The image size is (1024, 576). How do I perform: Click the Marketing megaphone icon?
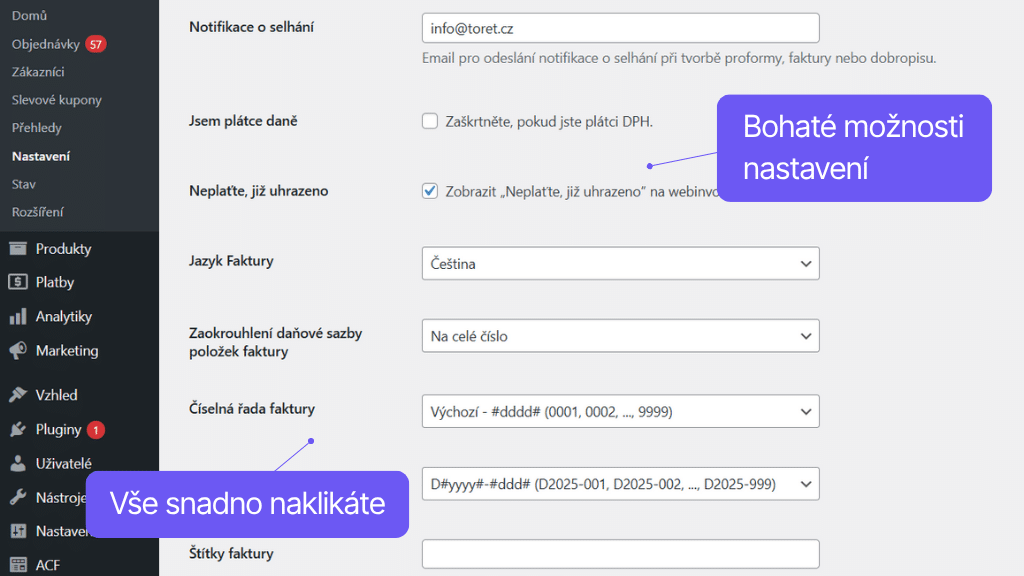(x=18, y=351)
